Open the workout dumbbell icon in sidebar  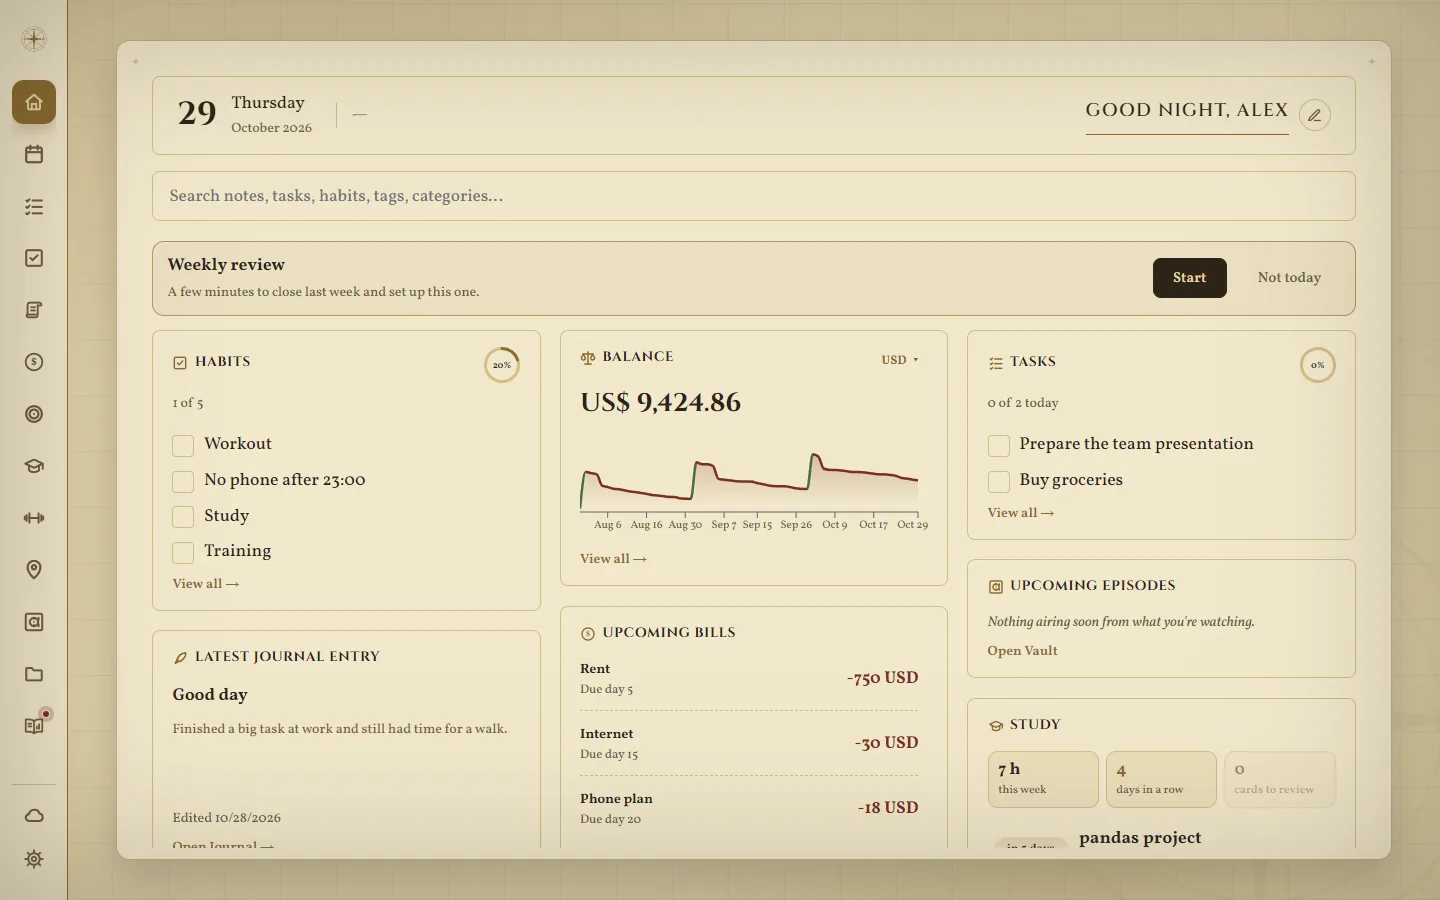(x=34, y=518)
